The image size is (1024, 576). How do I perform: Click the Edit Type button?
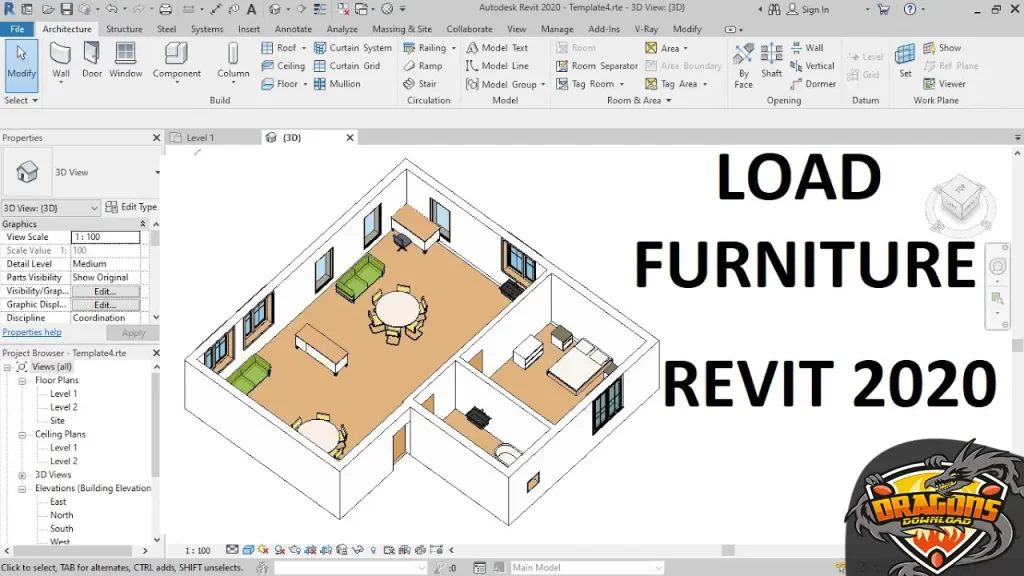tap(131, 207)
